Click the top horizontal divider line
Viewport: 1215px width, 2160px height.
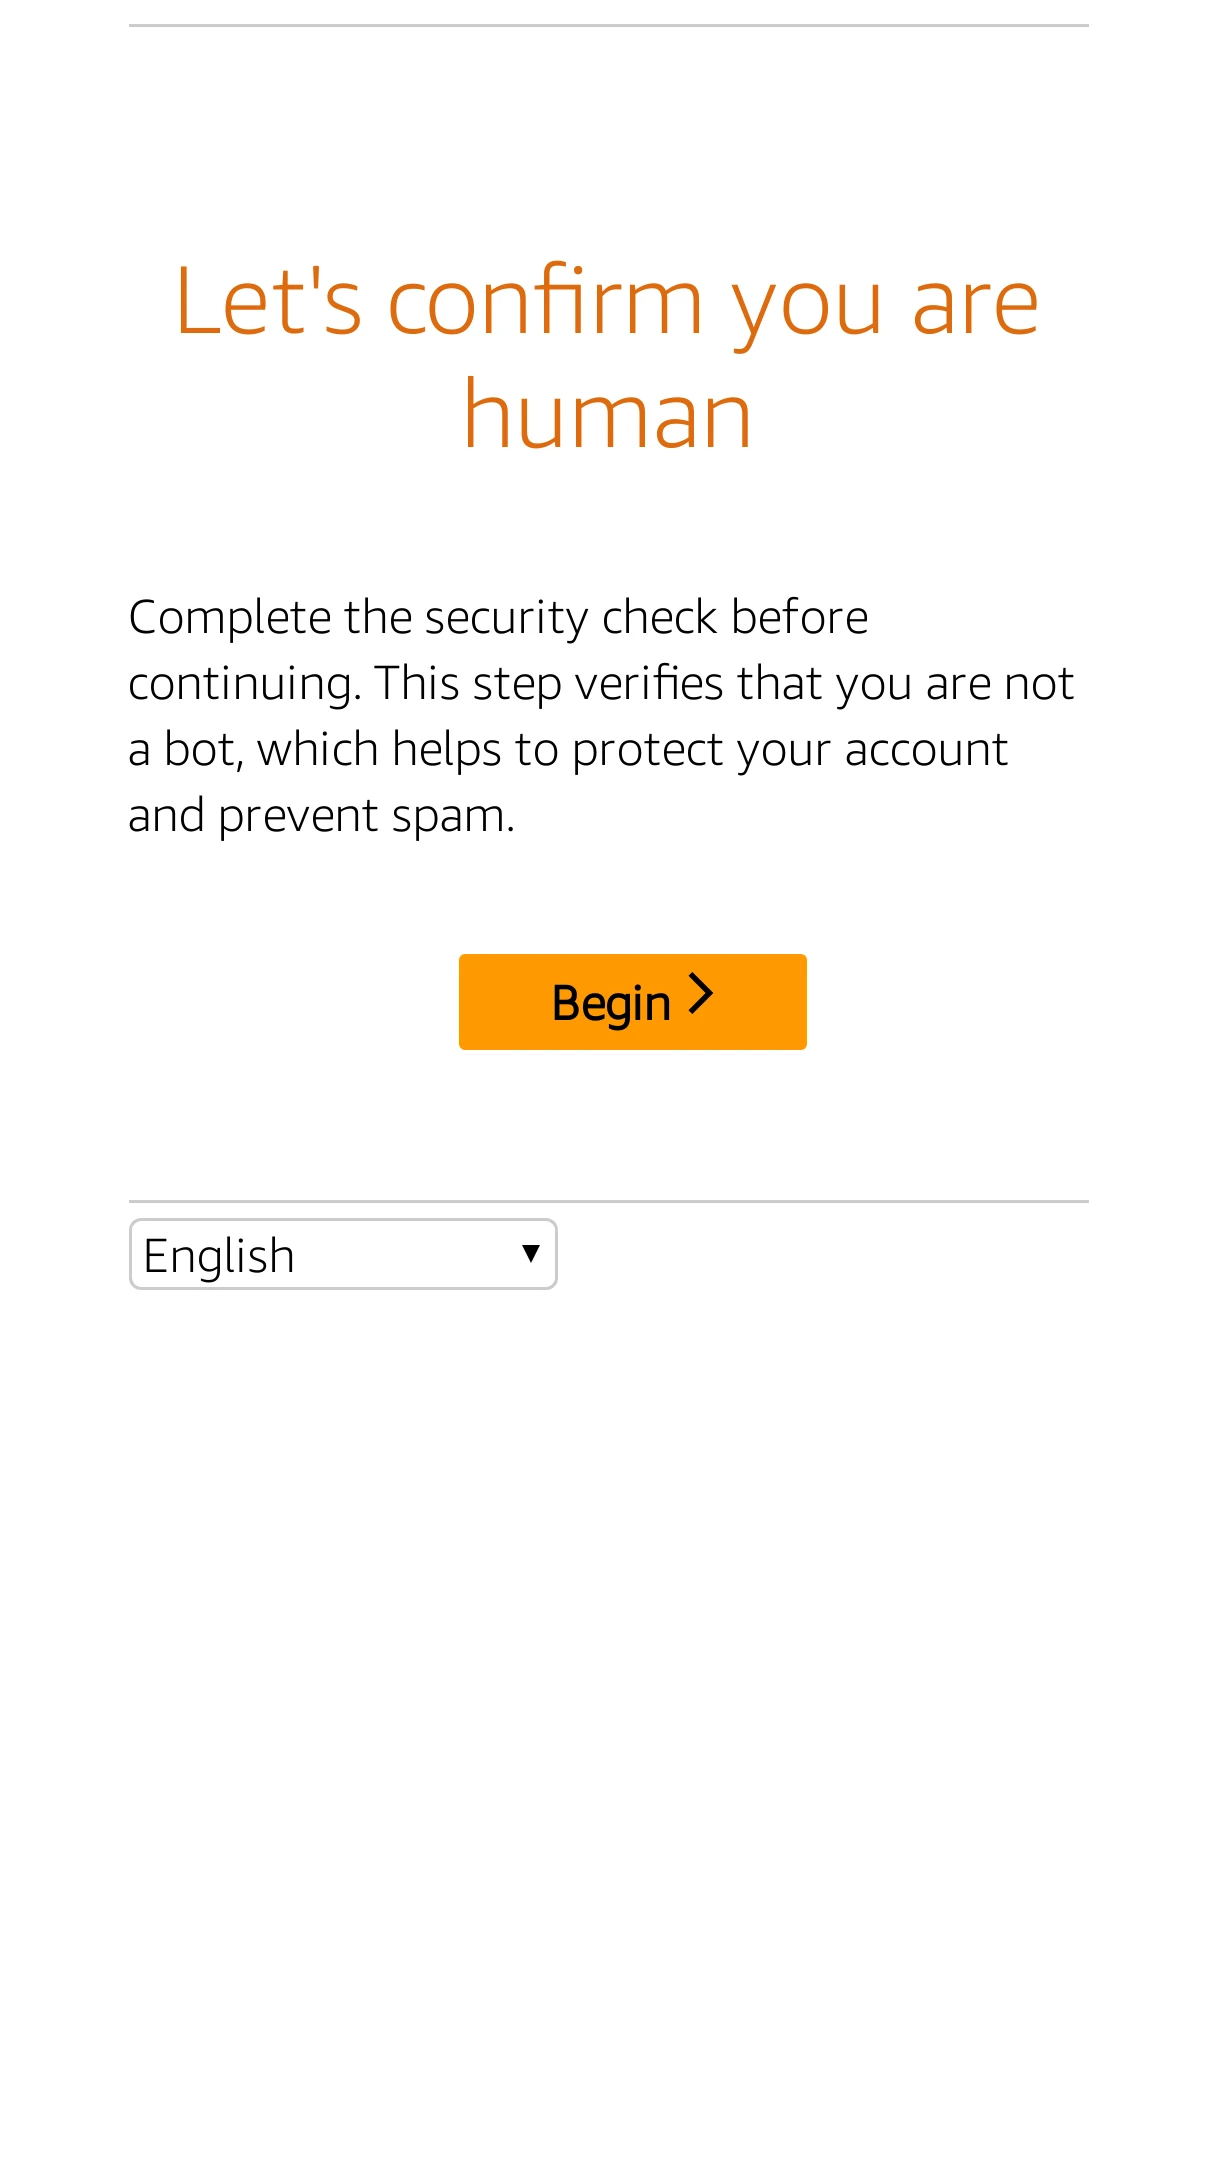[608, 26]
